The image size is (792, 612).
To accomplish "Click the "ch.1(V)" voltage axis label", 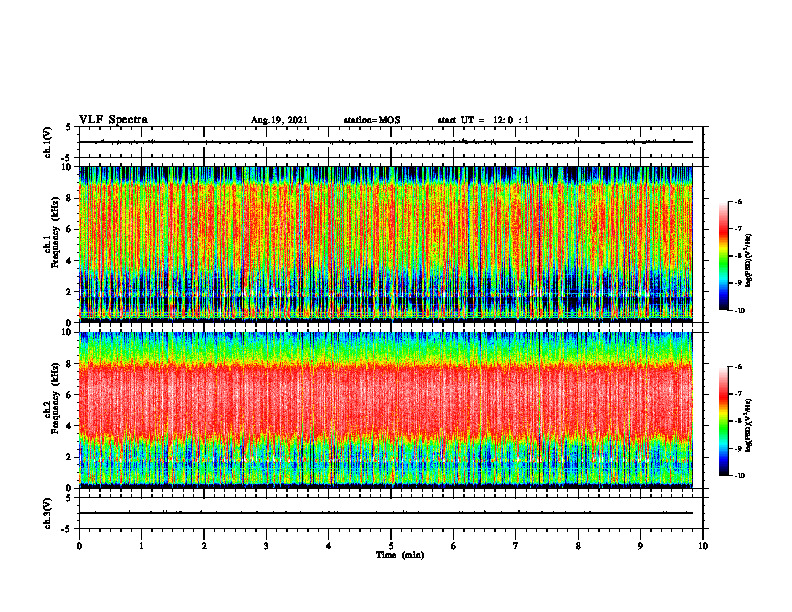I will [x=48, y=142].
